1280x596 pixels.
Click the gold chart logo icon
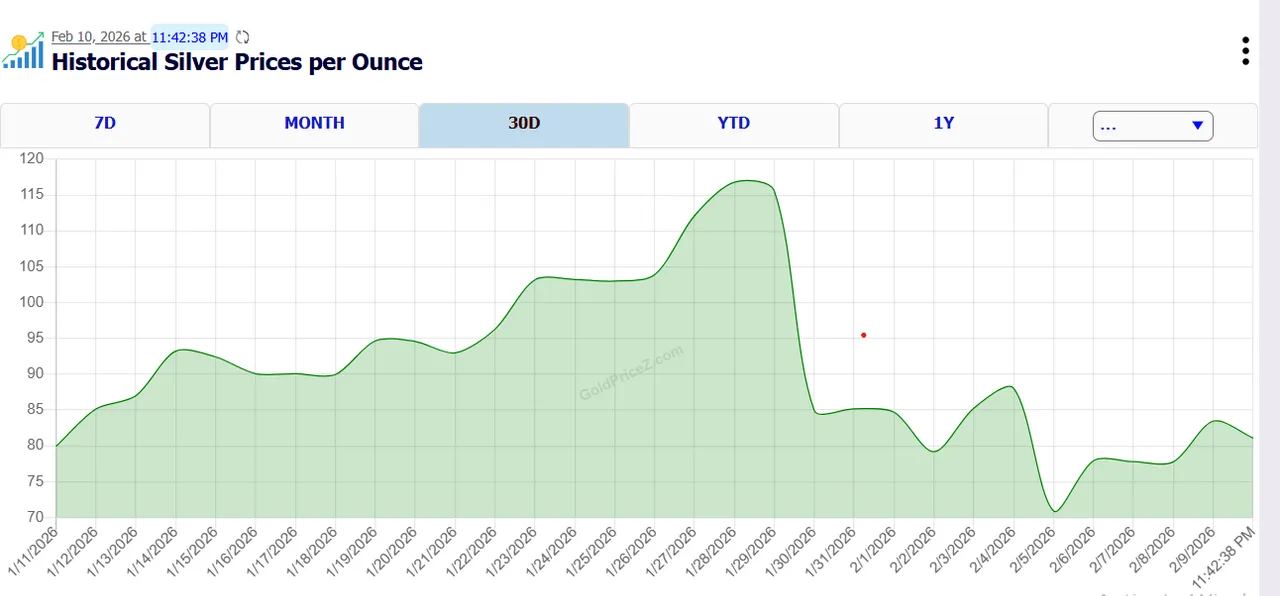(x=23, y=50)
